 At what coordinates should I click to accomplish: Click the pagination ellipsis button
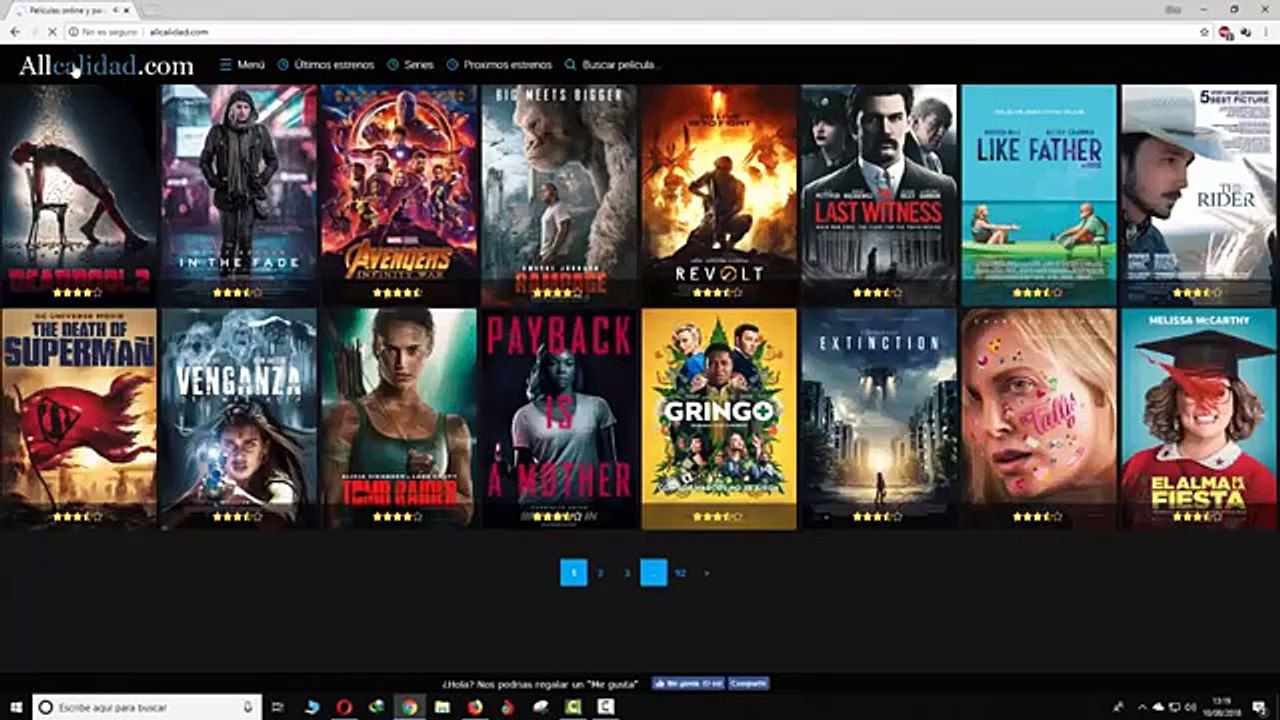[x=654, y=573]
